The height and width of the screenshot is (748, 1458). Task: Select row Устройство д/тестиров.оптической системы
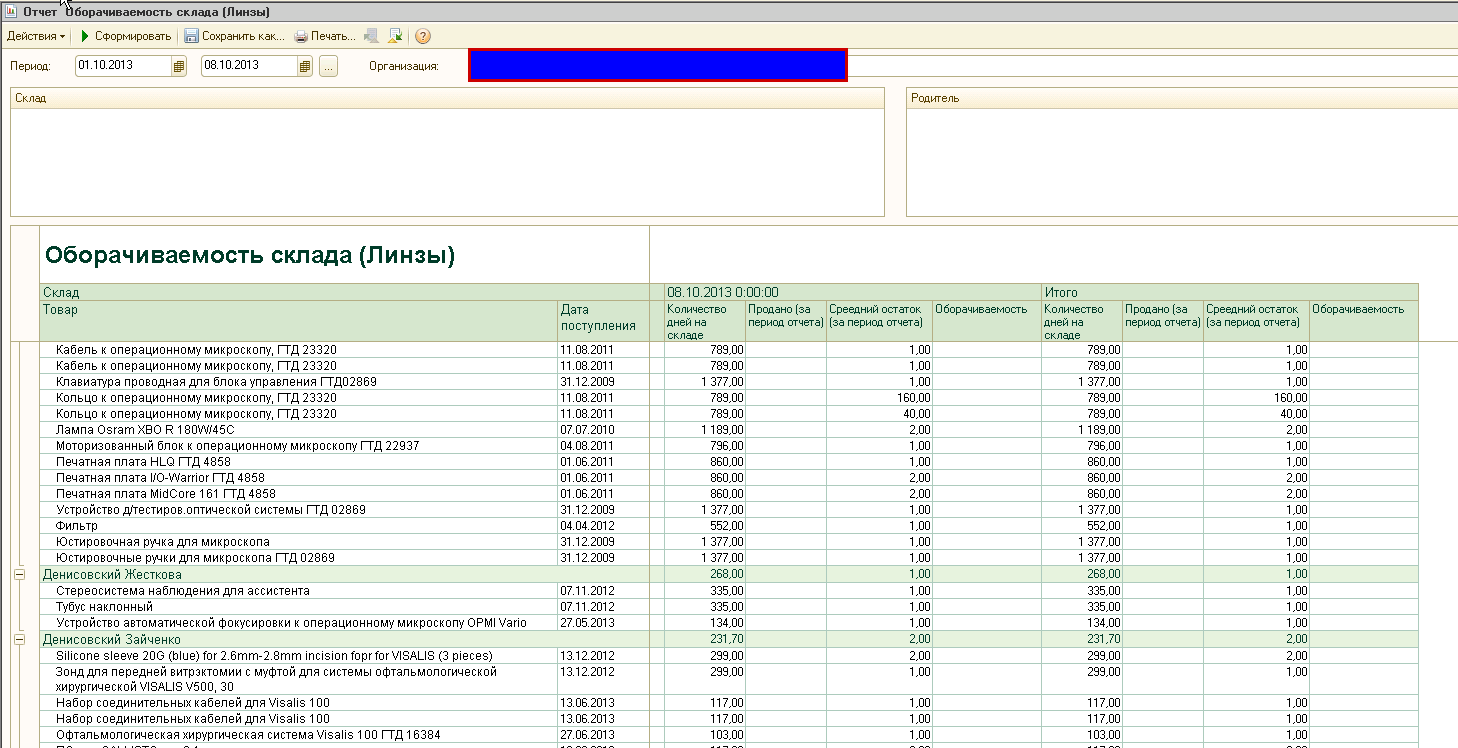(729, 510)
